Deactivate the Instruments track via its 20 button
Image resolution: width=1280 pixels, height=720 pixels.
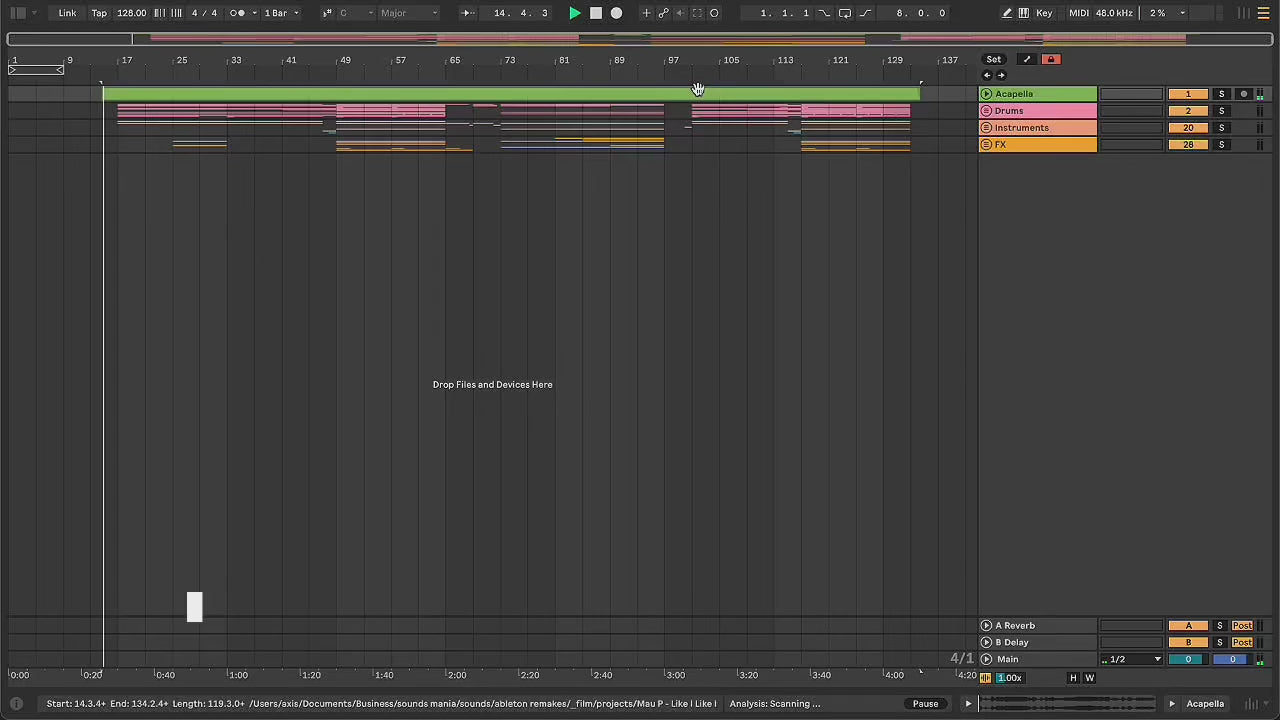click(1188, 128)
